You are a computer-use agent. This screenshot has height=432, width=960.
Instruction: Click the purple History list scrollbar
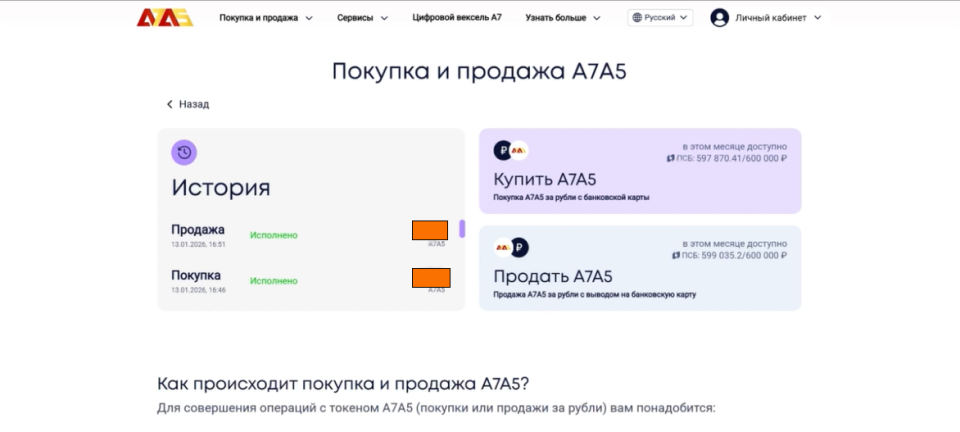462,229
